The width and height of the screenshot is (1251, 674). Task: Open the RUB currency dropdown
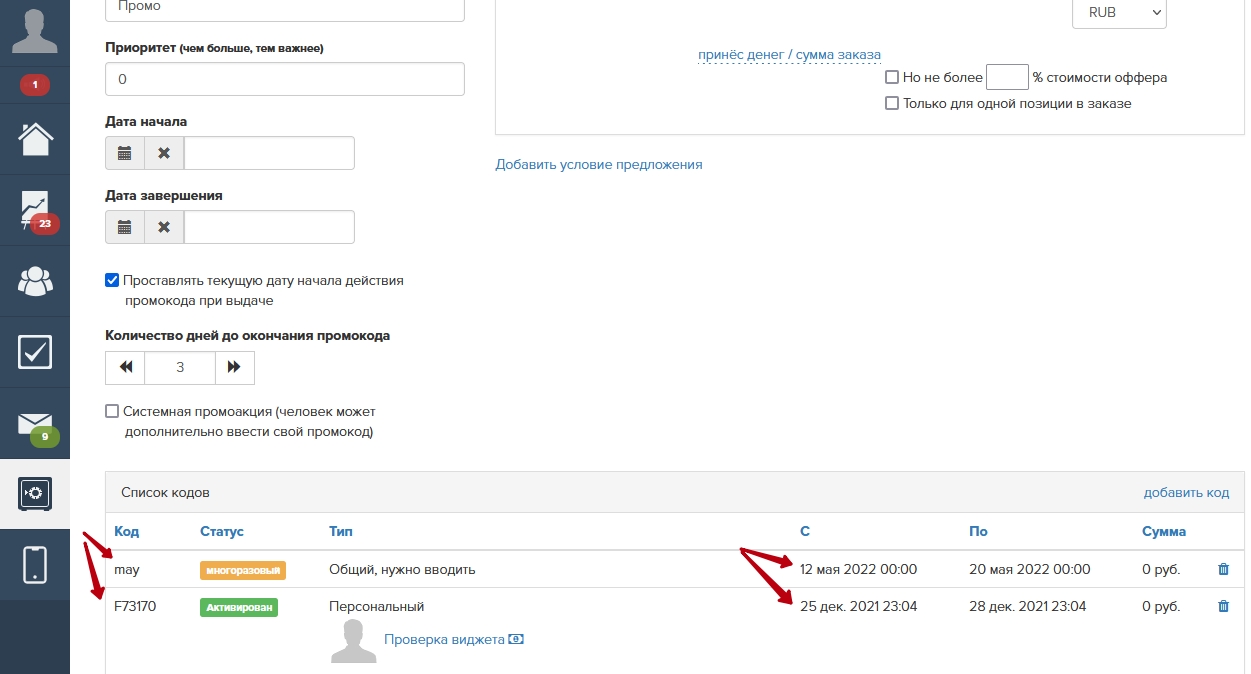pyautogui.click(x=1119, y=13)
